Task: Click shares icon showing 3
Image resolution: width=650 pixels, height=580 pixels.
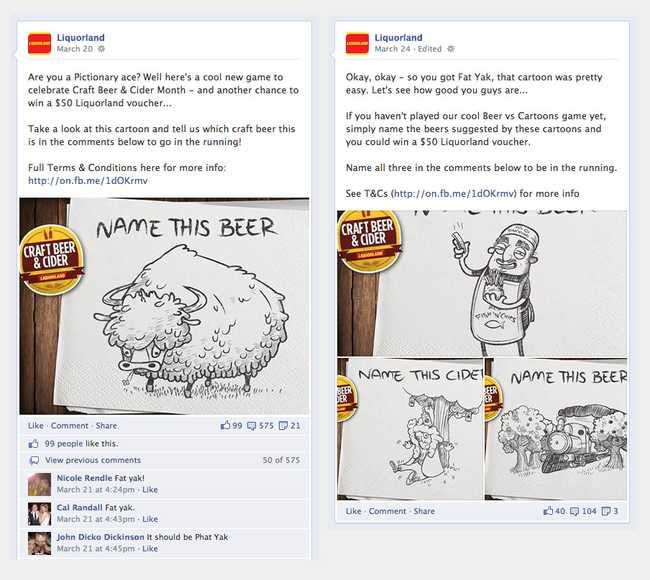Action: pos(606,512)
